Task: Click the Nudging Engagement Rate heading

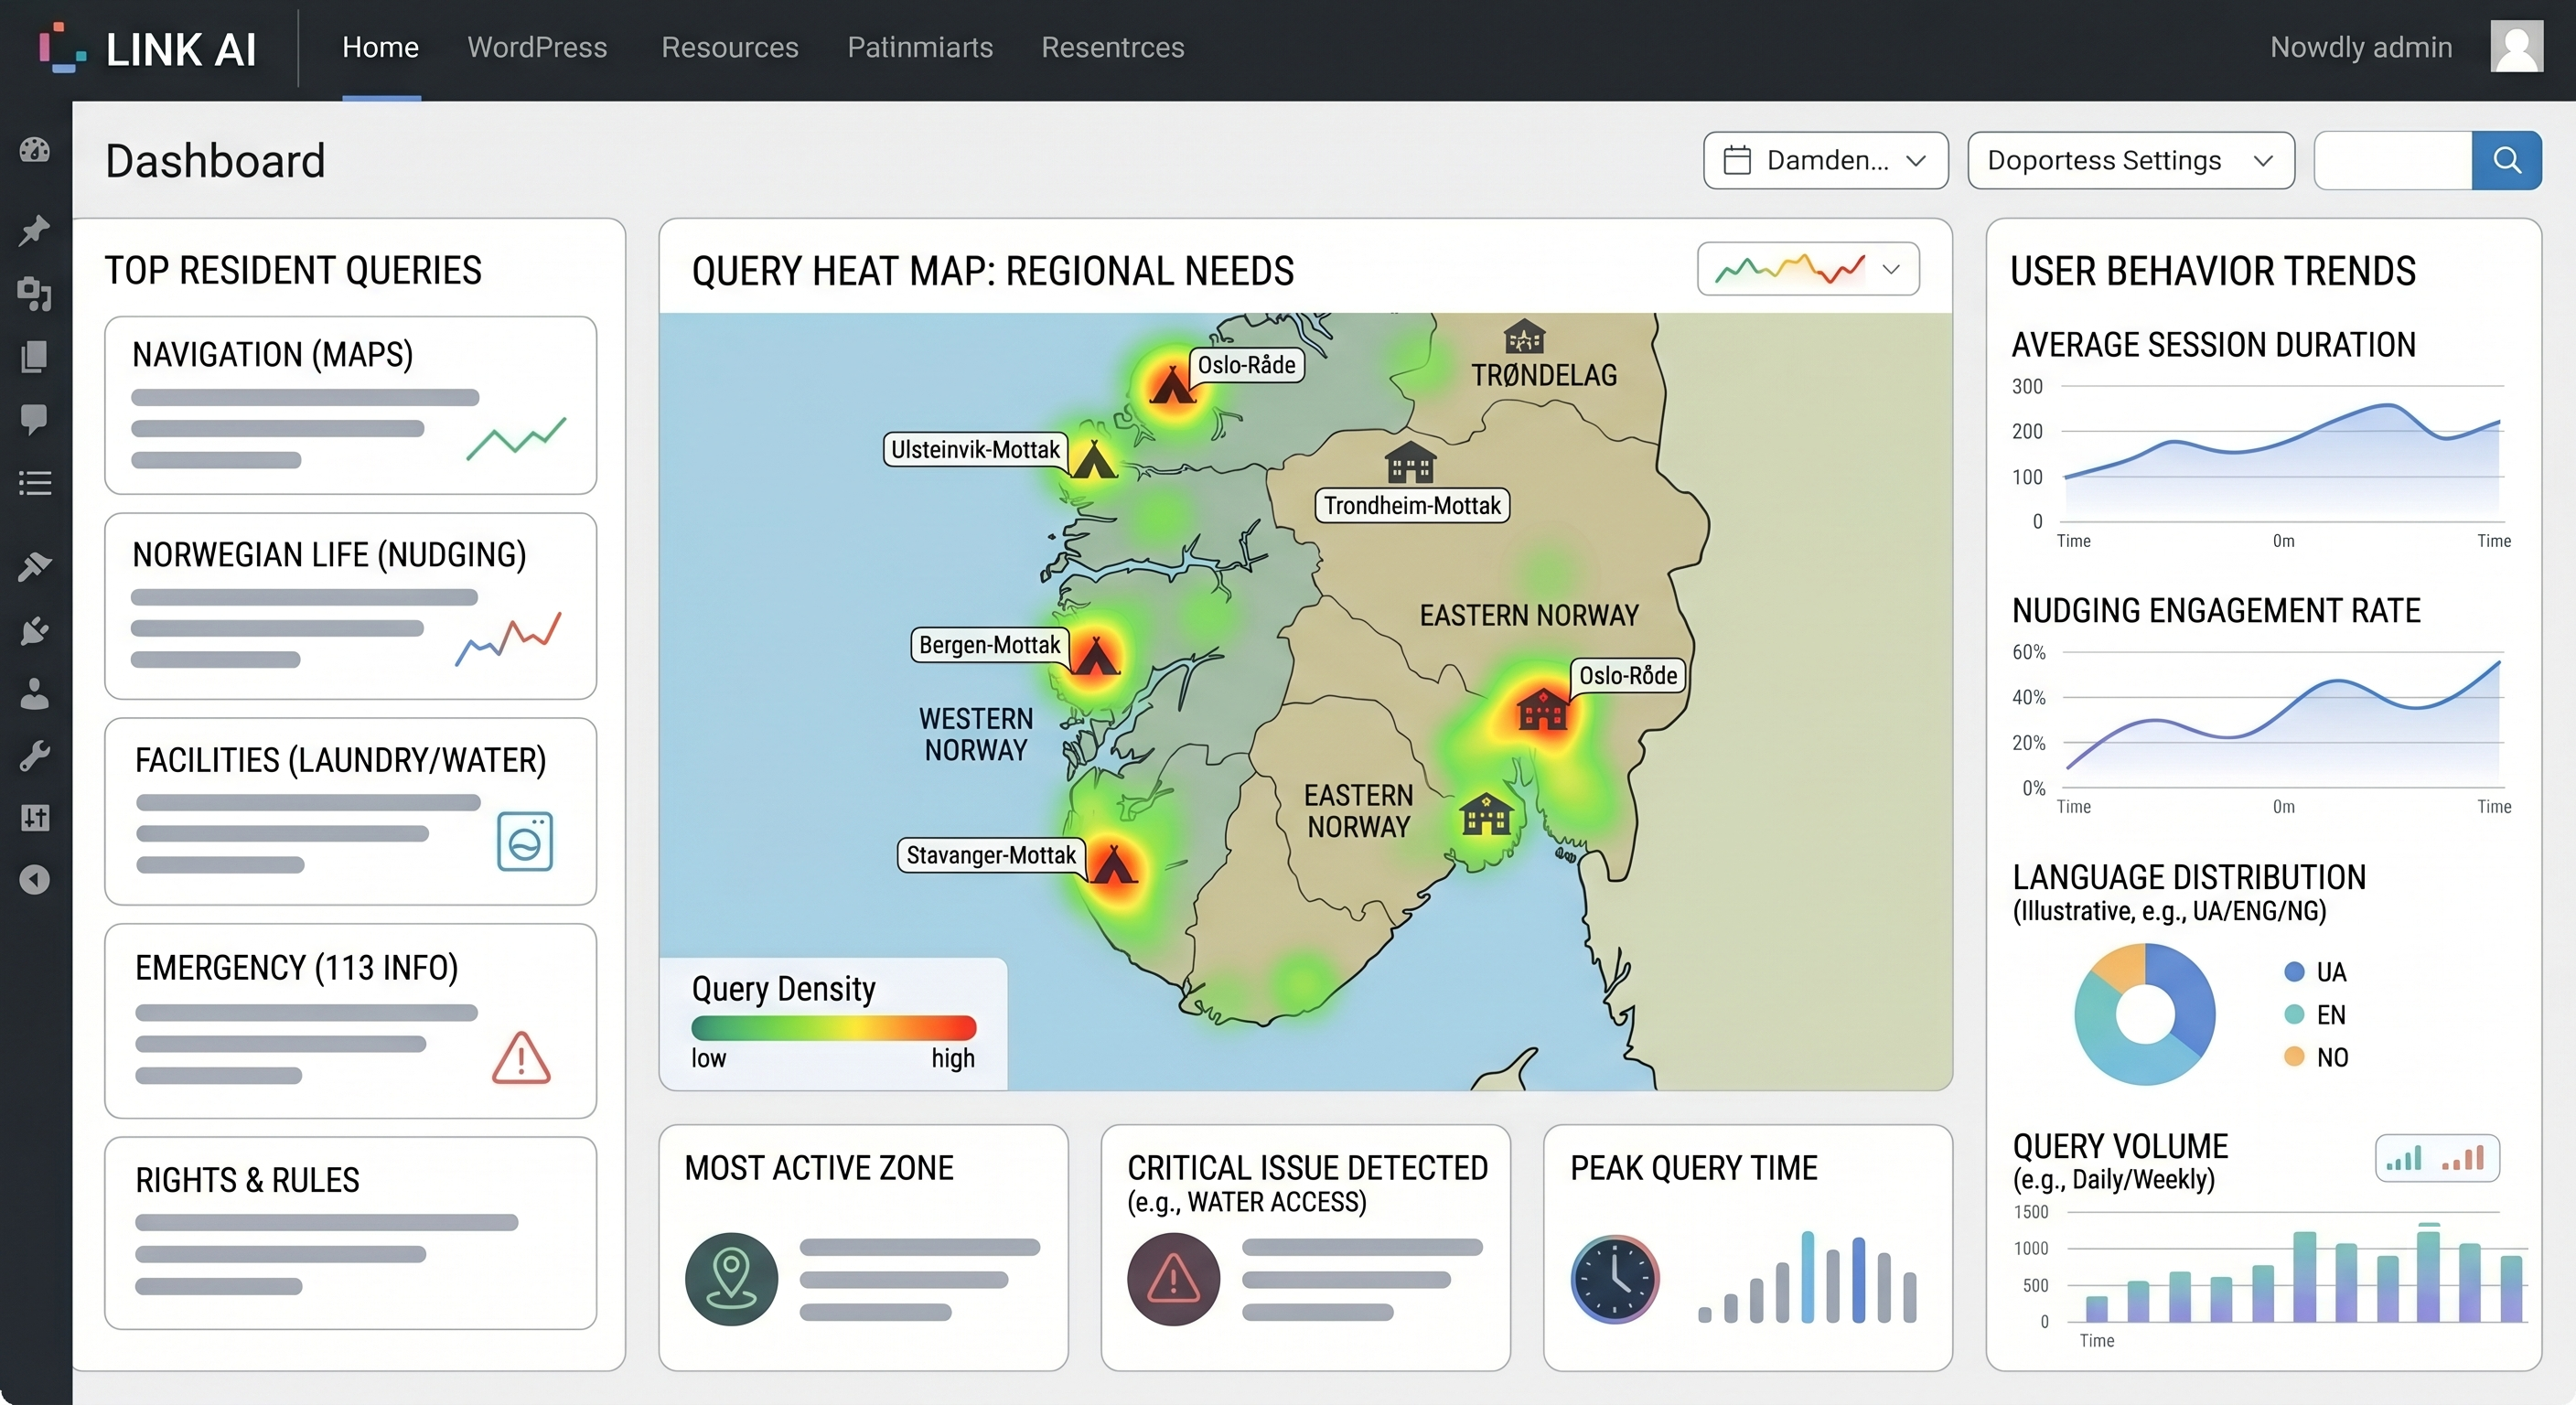Action: 2216,610
